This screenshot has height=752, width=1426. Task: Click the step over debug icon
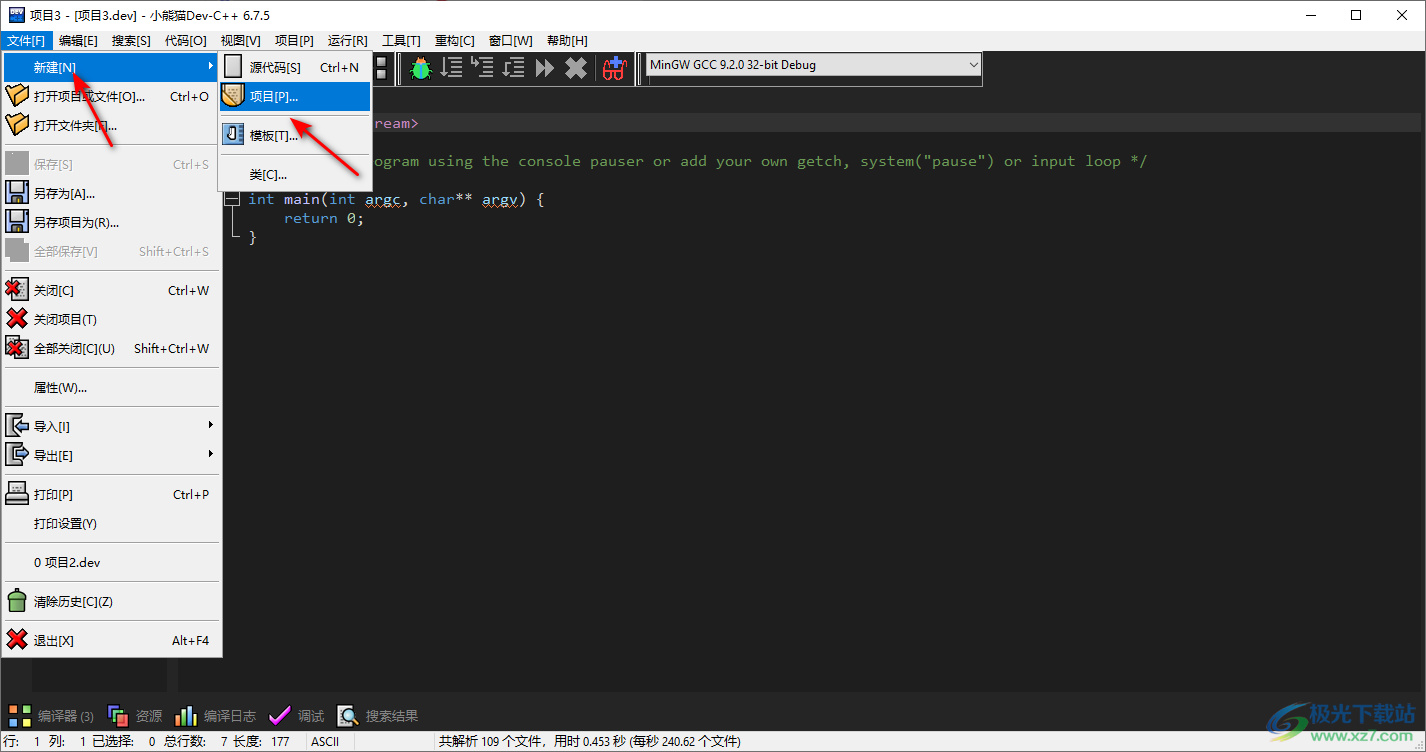(452, 68)
